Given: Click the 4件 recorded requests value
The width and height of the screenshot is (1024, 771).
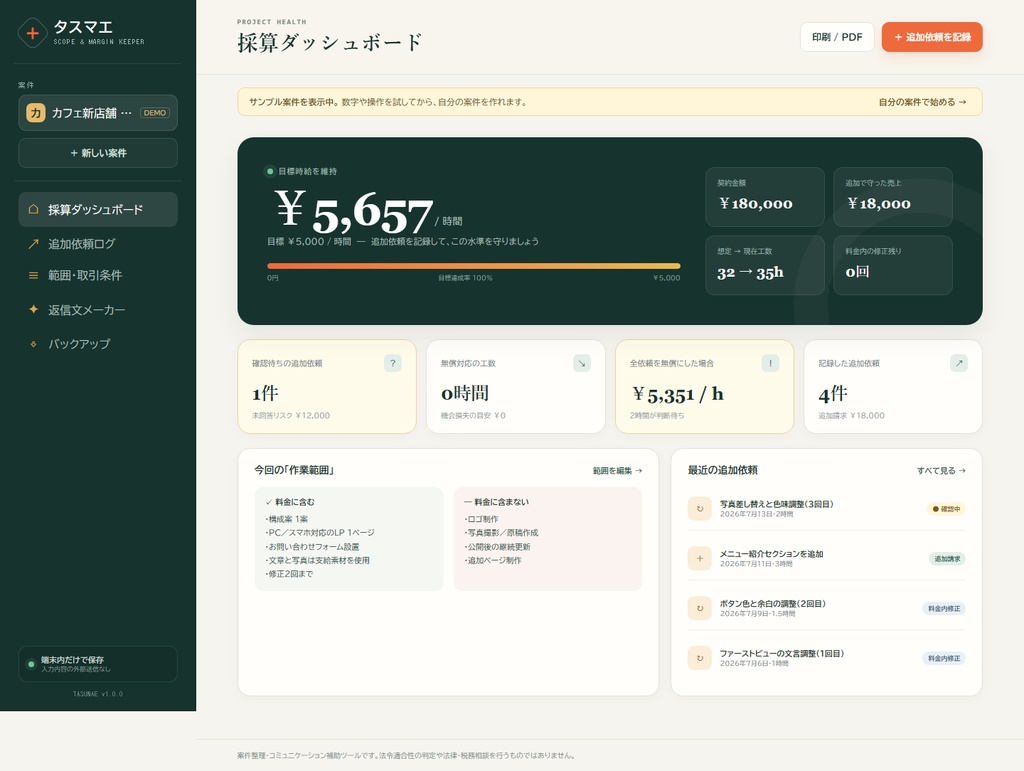Looking at the screenshot, I should tap(833, 394).
